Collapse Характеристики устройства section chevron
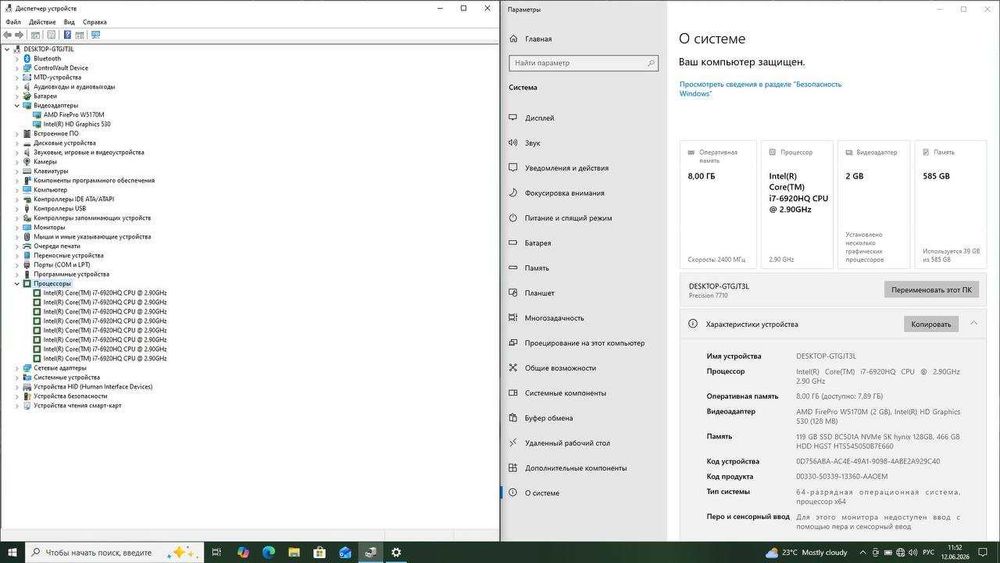 click(974, 323)
